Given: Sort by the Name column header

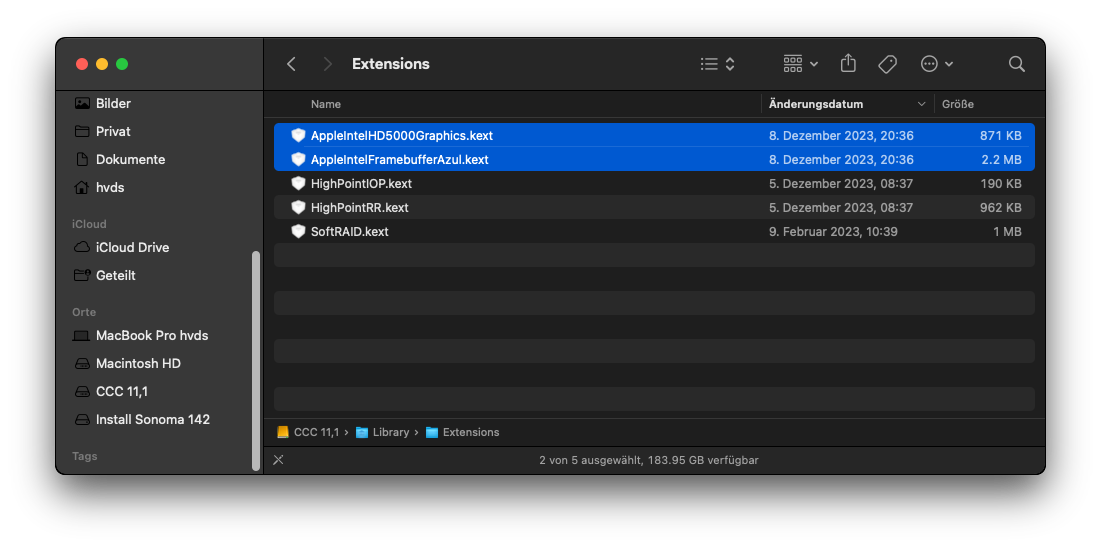Looking at the screenshot, I should pos(326,104).
